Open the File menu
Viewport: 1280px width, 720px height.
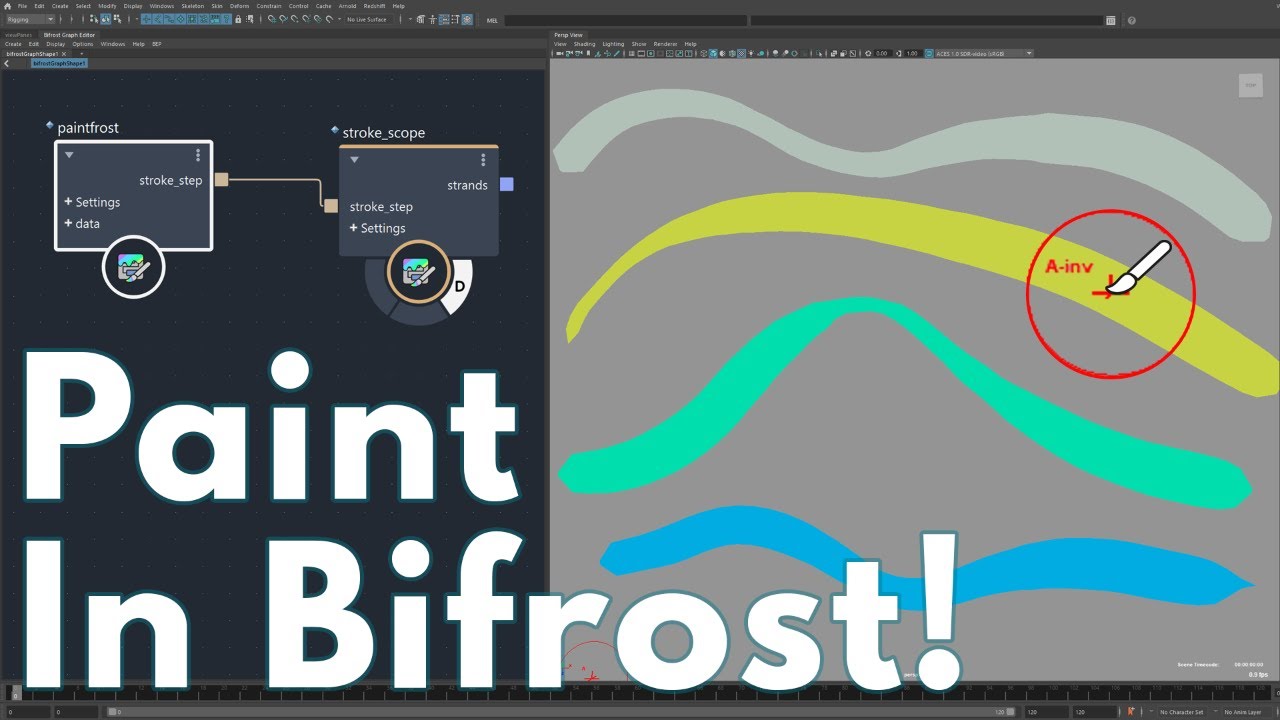[22, 6]
